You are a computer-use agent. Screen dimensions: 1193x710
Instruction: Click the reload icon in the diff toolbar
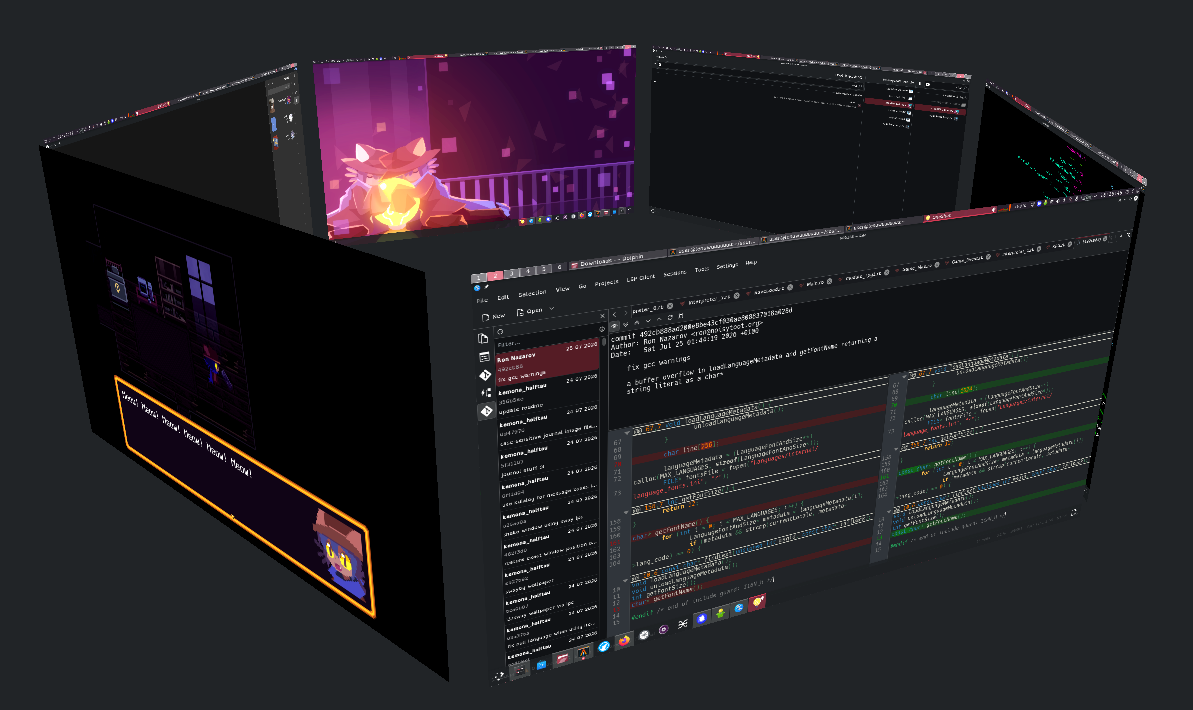tap(670, 317)
